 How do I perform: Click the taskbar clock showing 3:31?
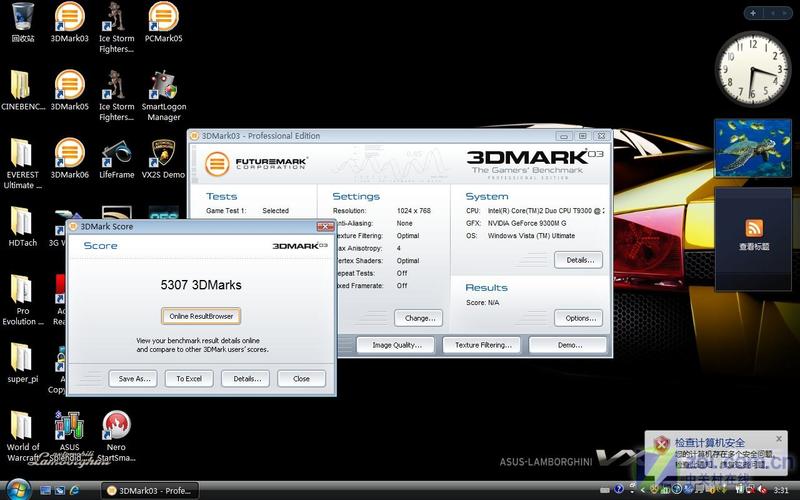(781, 490)
